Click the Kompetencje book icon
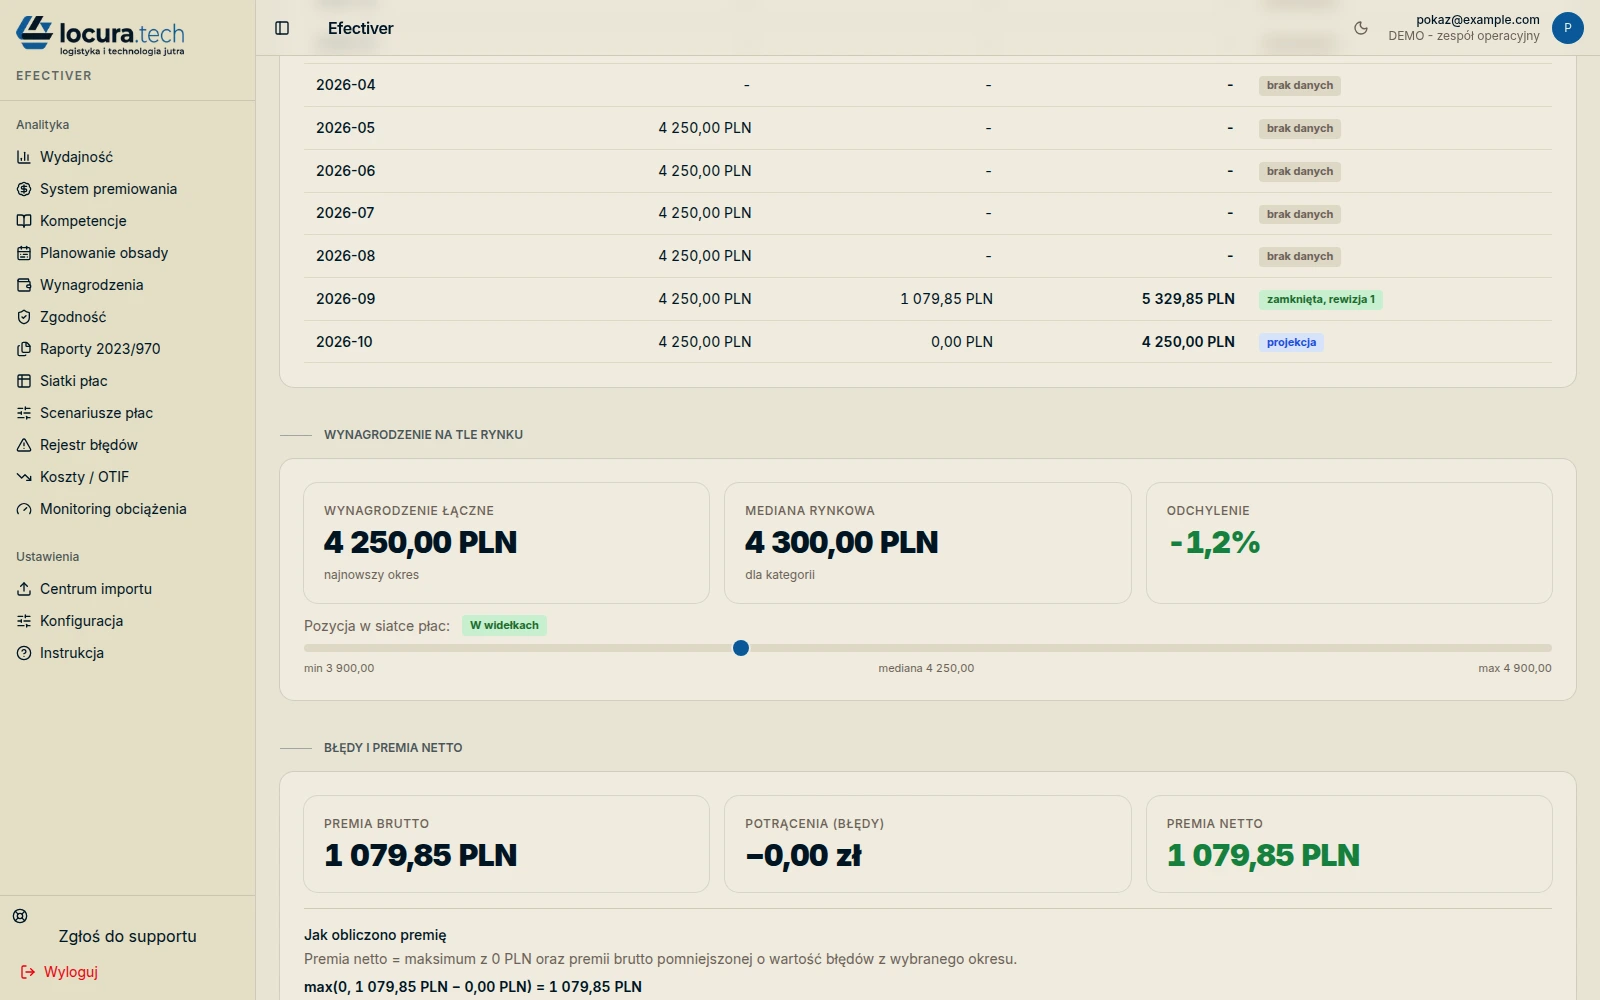 (24, 221)
